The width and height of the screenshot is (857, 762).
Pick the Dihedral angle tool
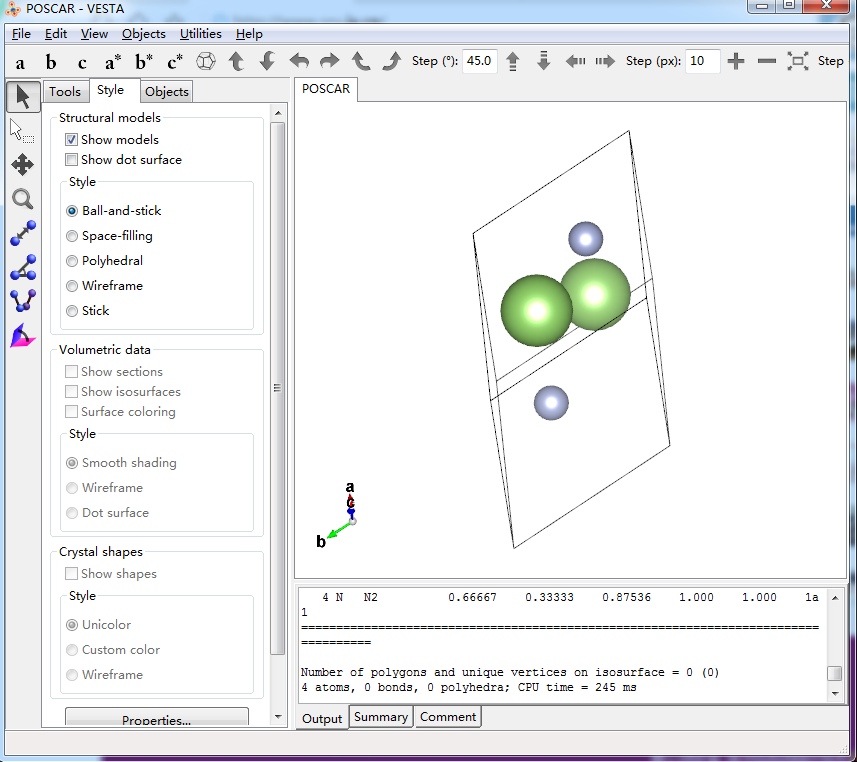tap(22, 301)
